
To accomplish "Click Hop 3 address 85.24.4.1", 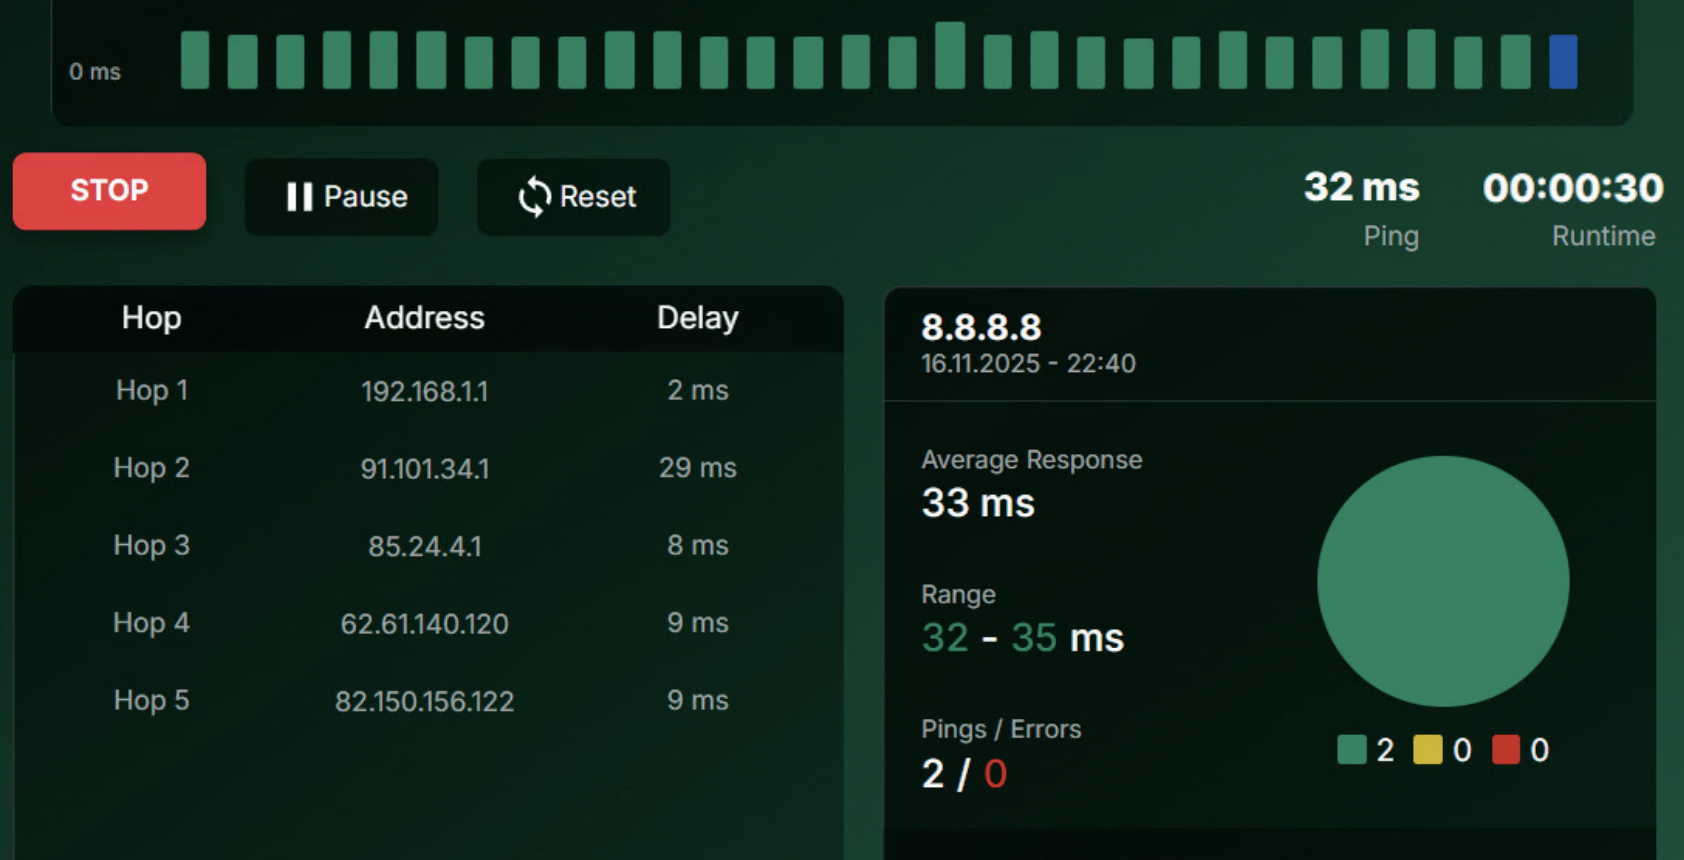I will pos(425,546).
